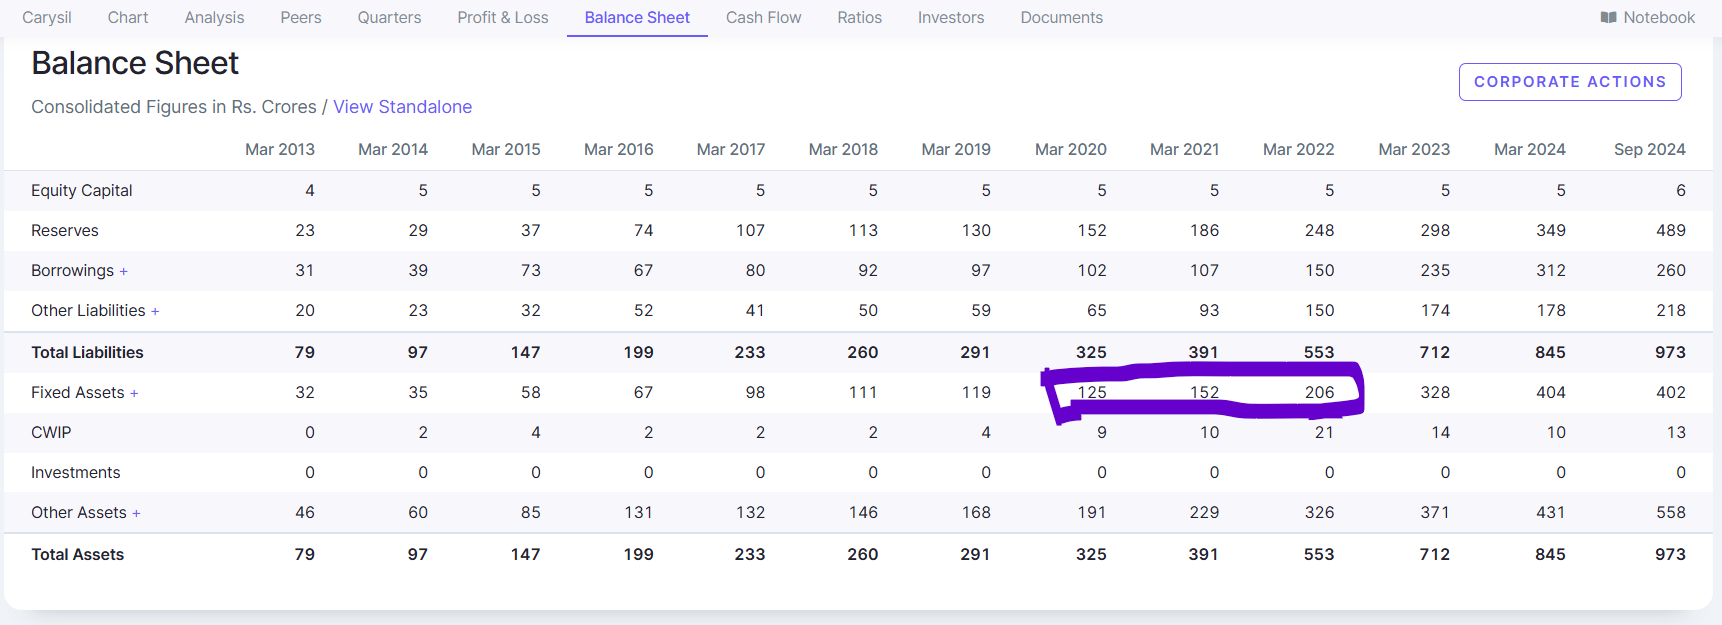Expand the Fixed Assets row breakdown

click(134, 393)
